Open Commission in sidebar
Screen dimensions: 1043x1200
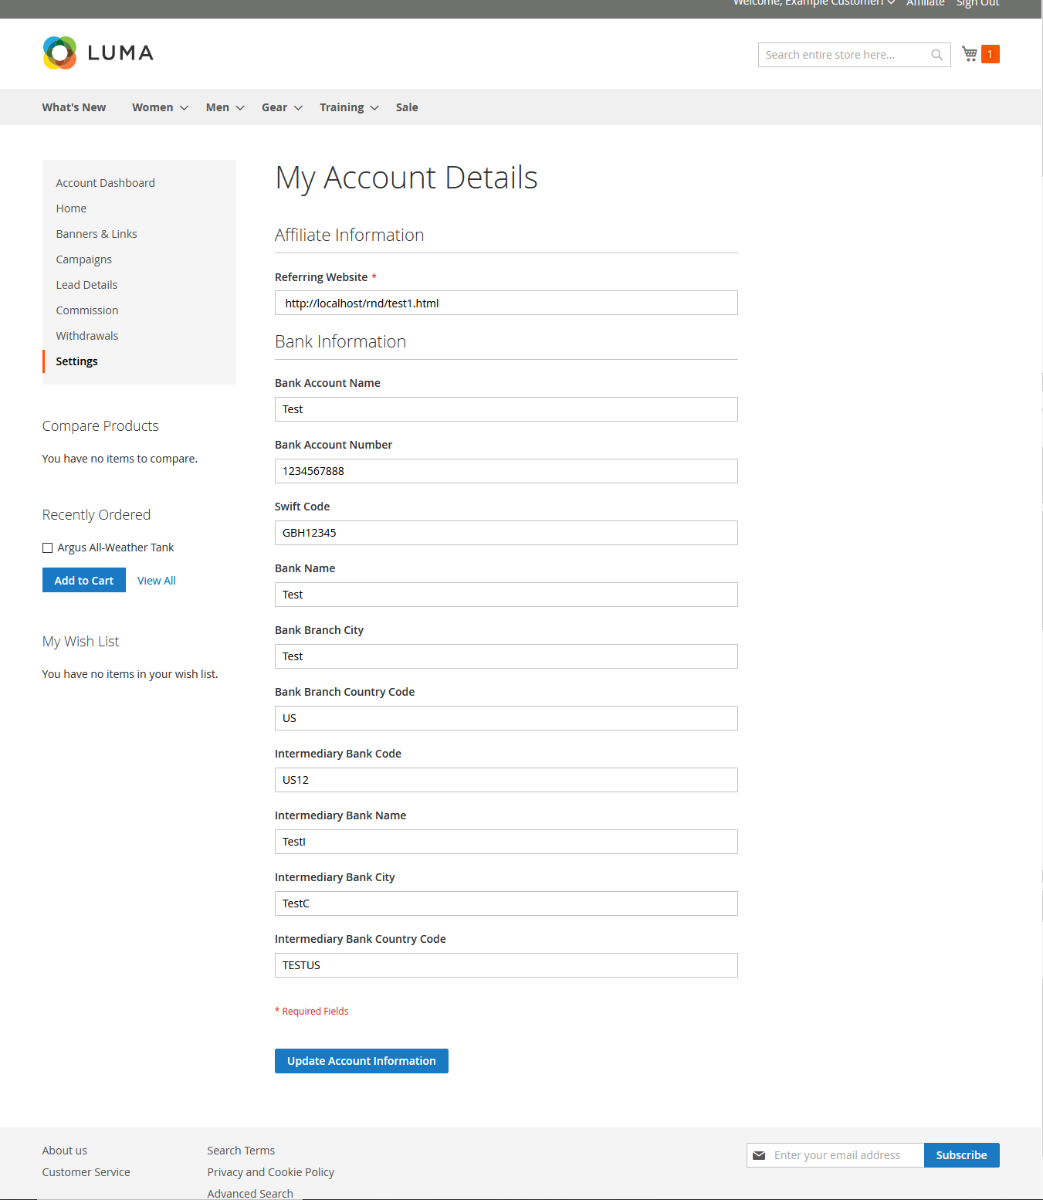[x=87, y=310]
